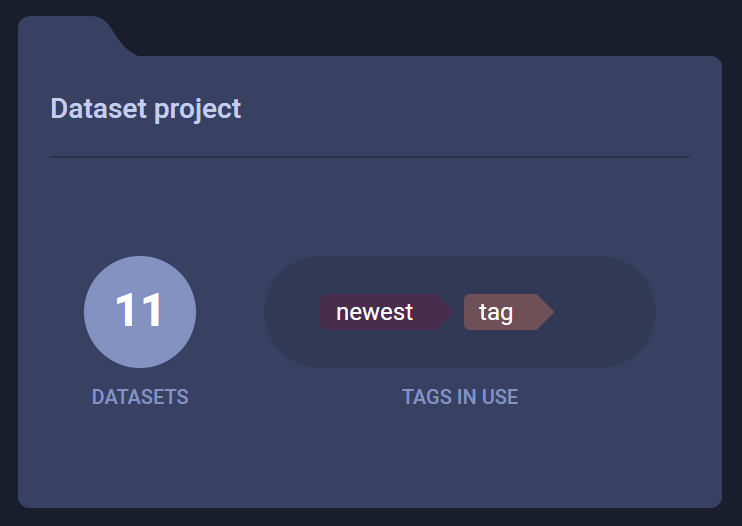The width and height of the screenshot is (742, 526).
Task: Select the DATASETS label under the count
Action: coord(140,397)
